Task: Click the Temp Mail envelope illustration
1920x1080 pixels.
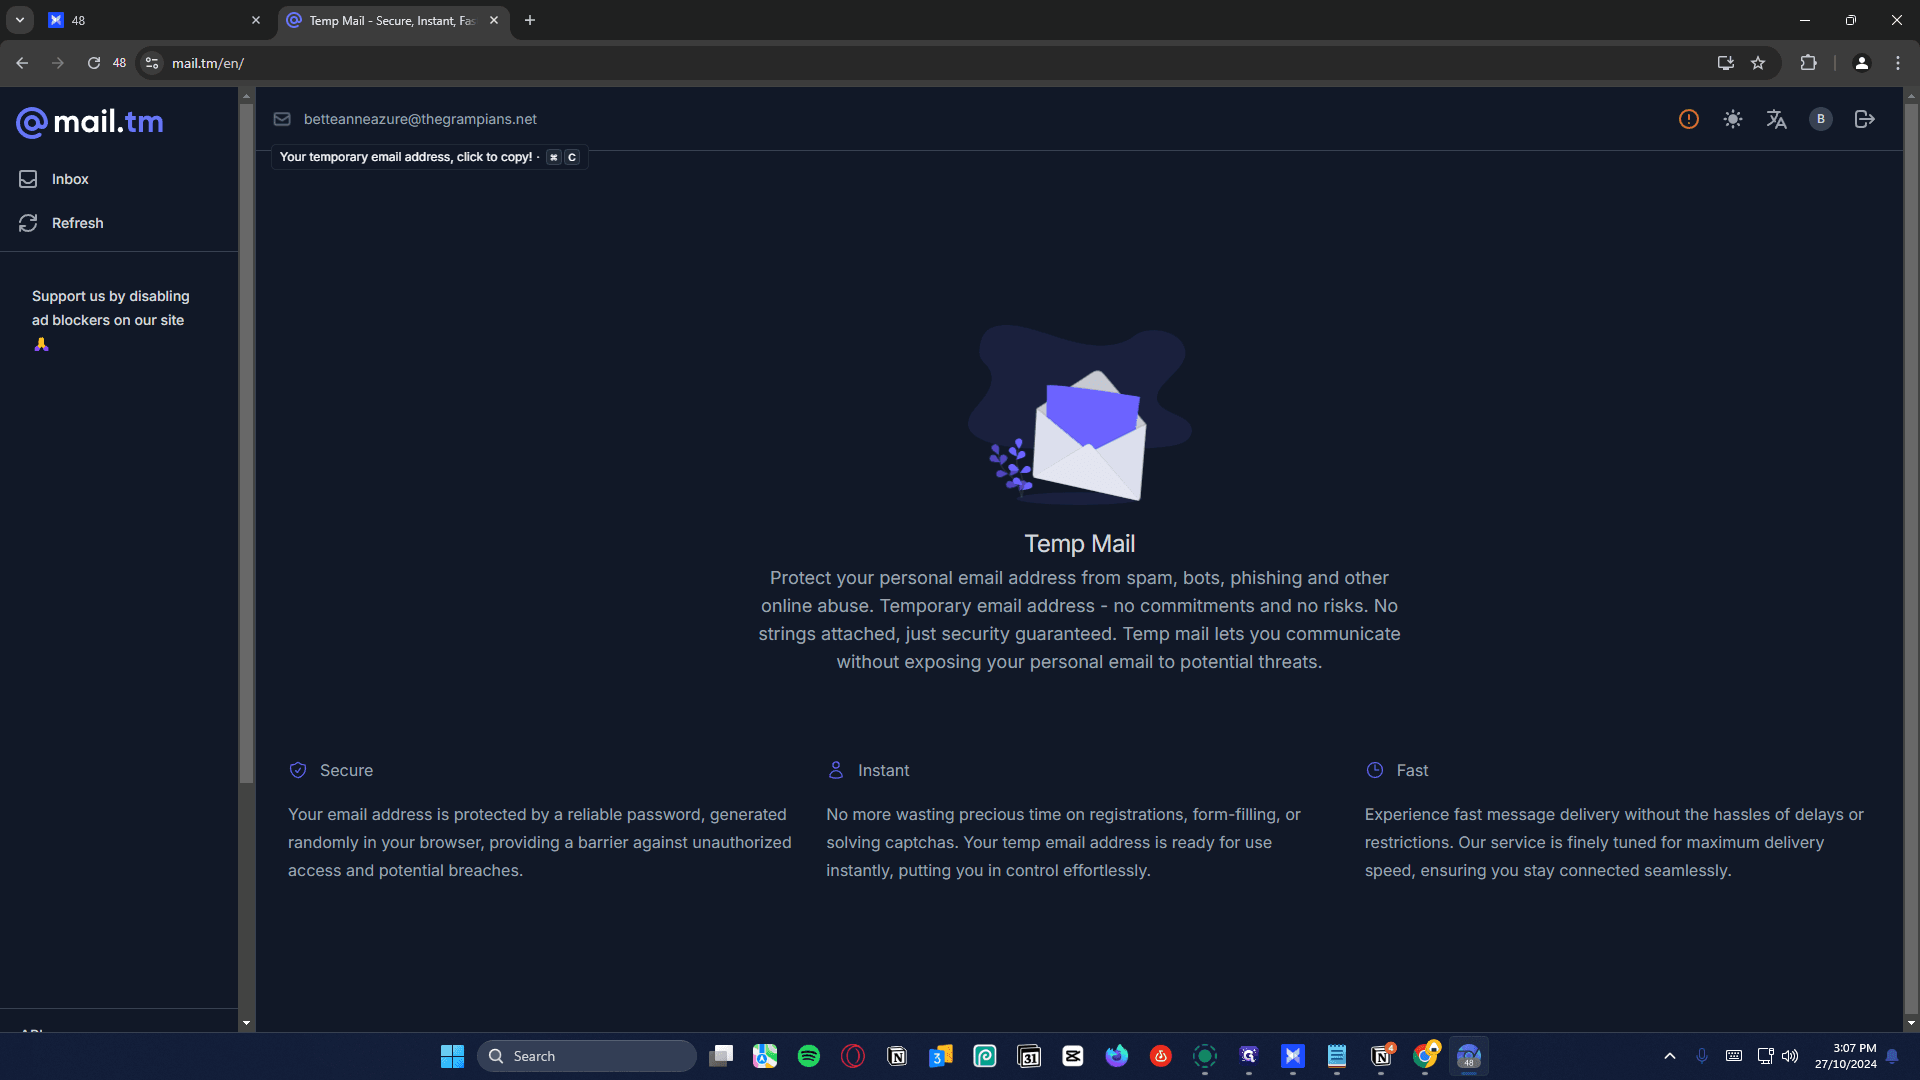Action: tap(1079, 414)
